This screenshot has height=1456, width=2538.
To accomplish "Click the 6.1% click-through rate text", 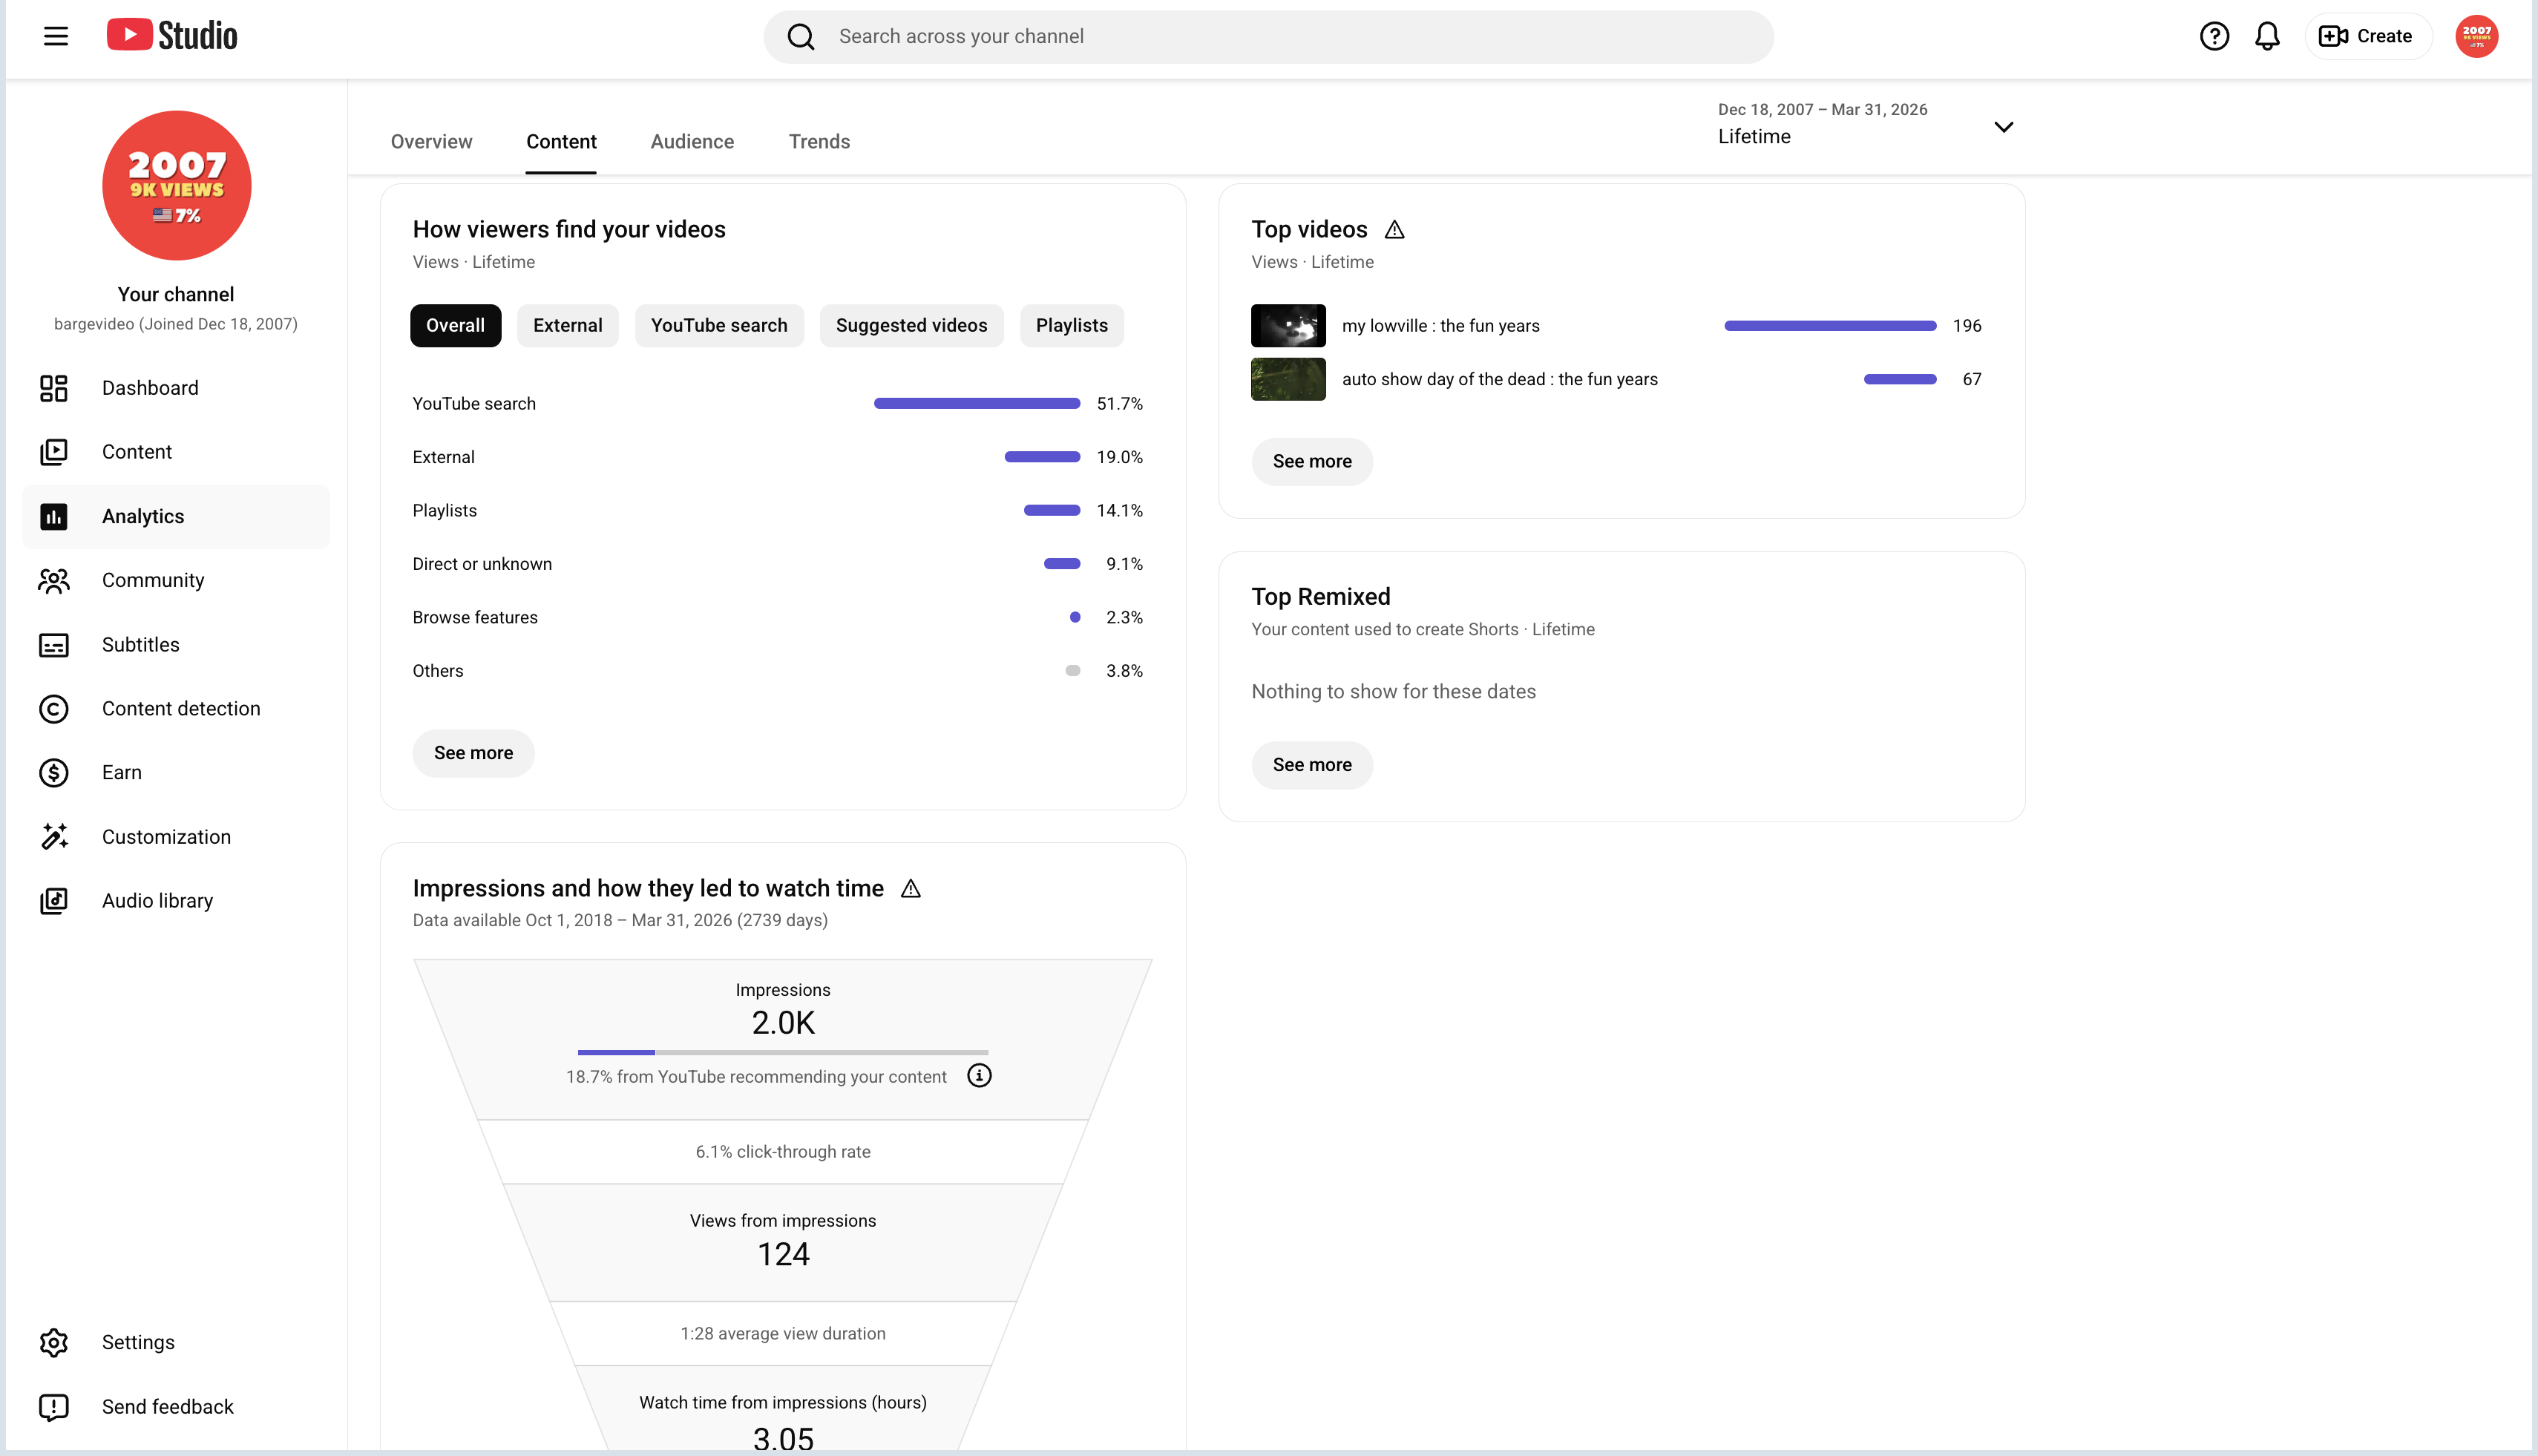I will coord(783,1152).
